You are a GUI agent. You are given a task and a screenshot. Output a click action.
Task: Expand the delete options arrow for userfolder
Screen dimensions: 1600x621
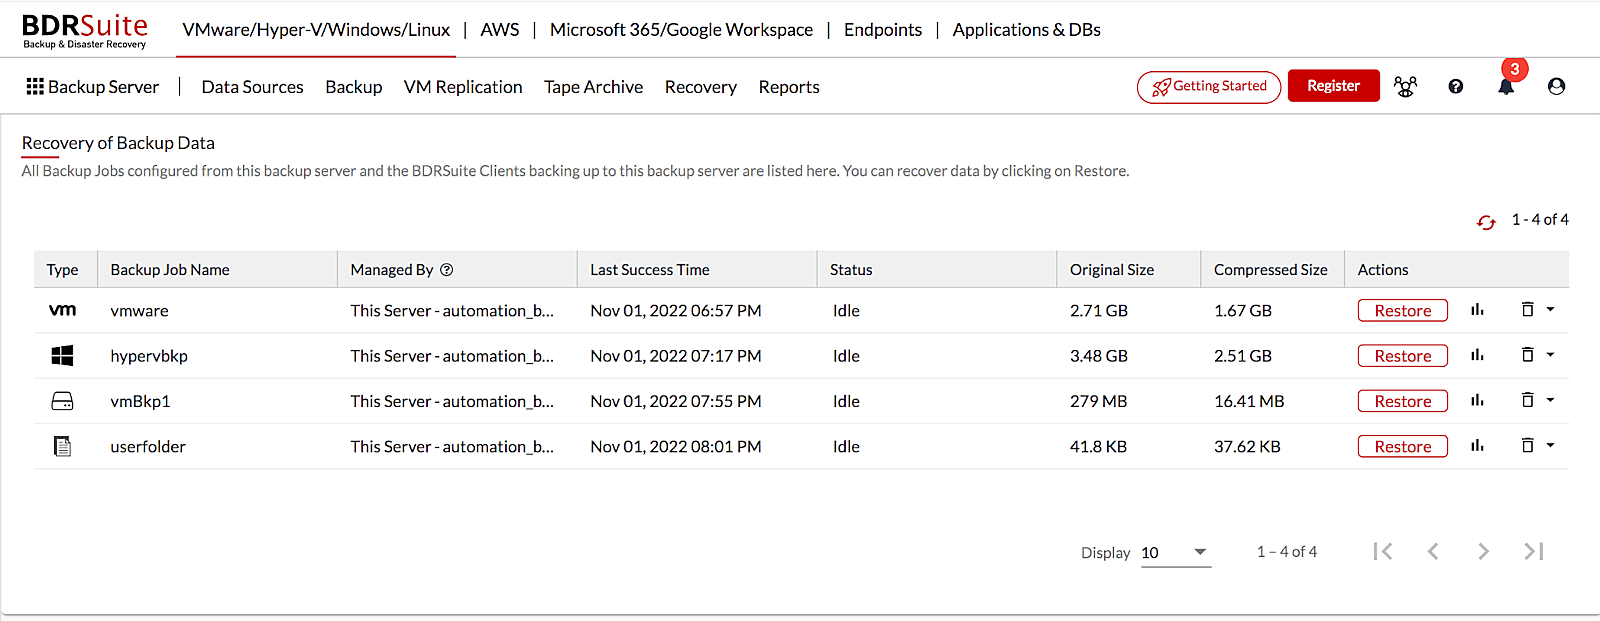pos(1550,446)
